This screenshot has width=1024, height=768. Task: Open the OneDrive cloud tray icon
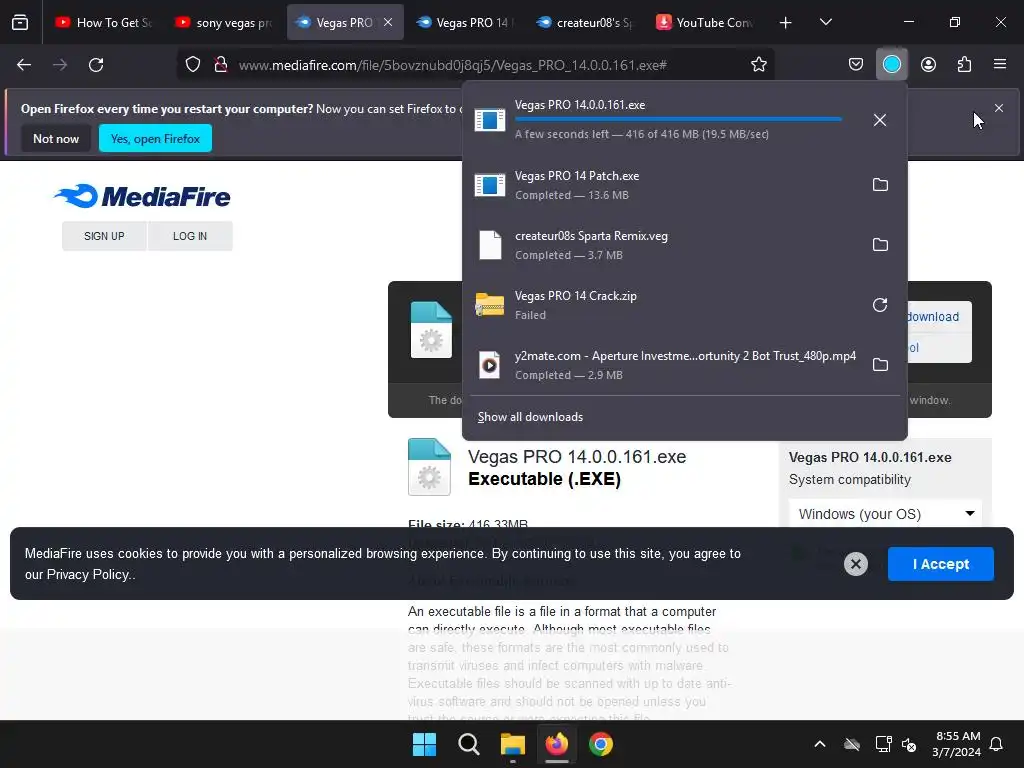[x=852, y=744]
